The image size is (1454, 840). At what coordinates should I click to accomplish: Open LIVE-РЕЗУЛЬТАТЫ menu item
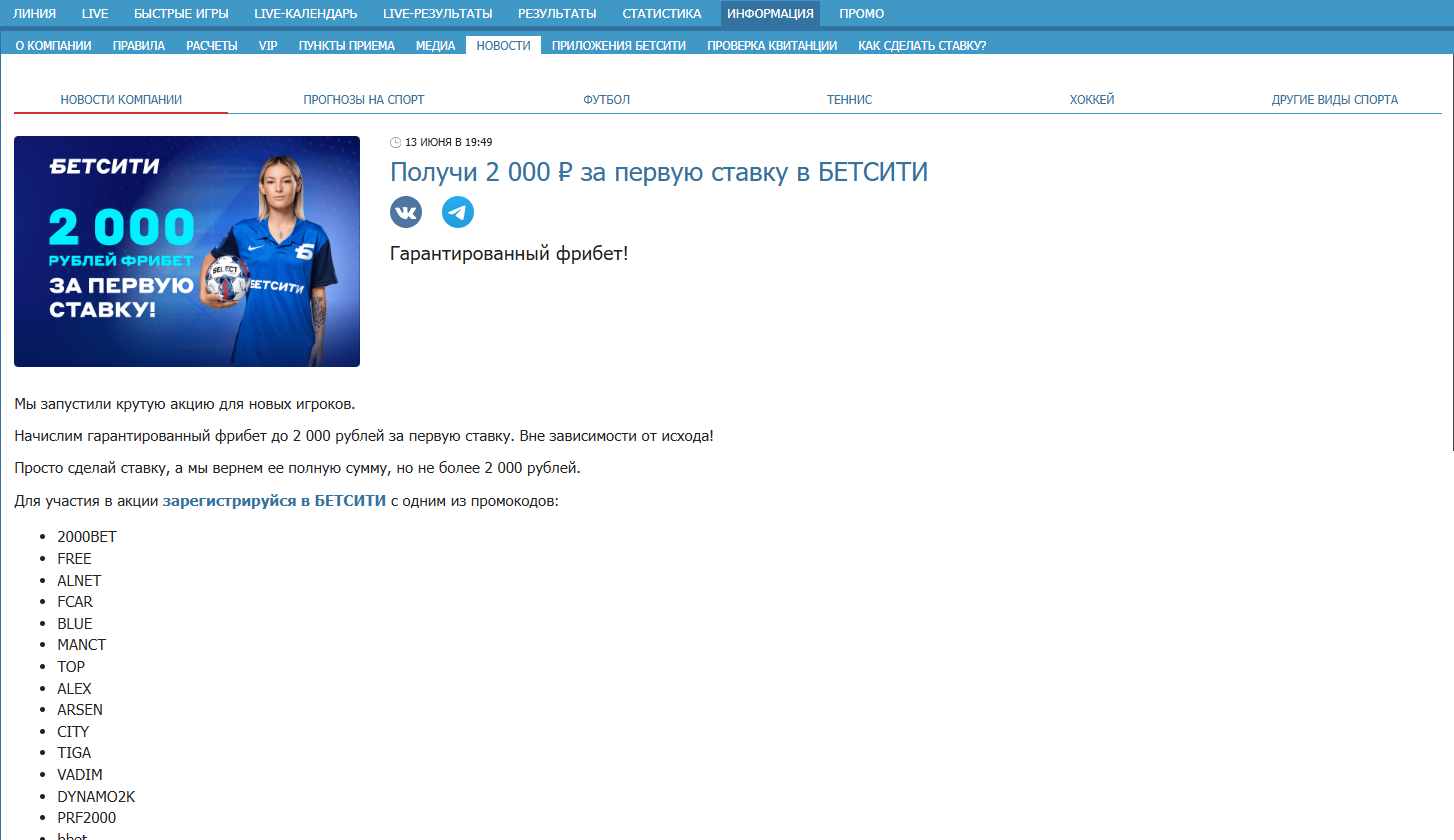pos(438,13)
